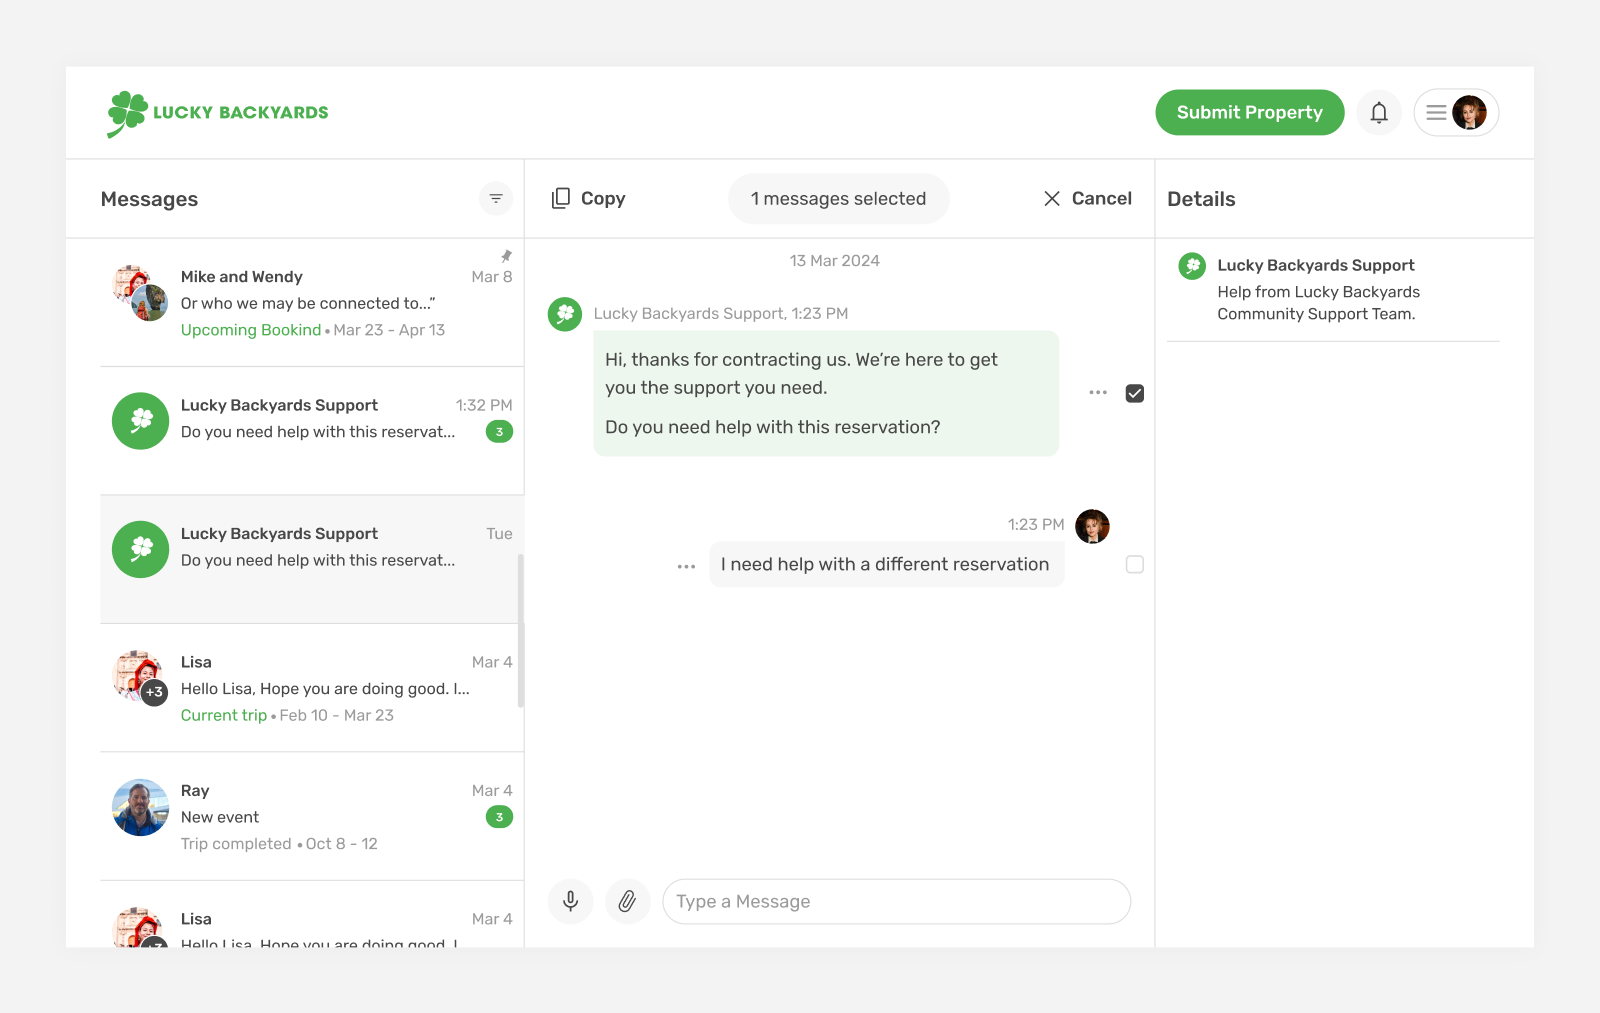The height and width of the screenshot is (1013, 1600).
Task: Focus the Type a Message field
Action: tap(897, 902)
